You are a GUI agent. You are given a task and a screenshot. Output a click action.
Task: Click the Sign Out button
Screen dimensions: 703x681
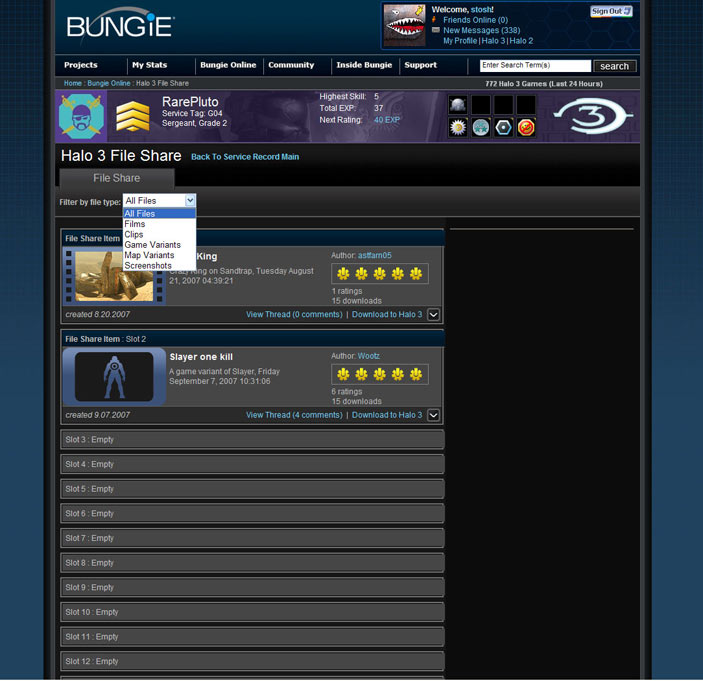pyautogui.click(x=612, y=11)
